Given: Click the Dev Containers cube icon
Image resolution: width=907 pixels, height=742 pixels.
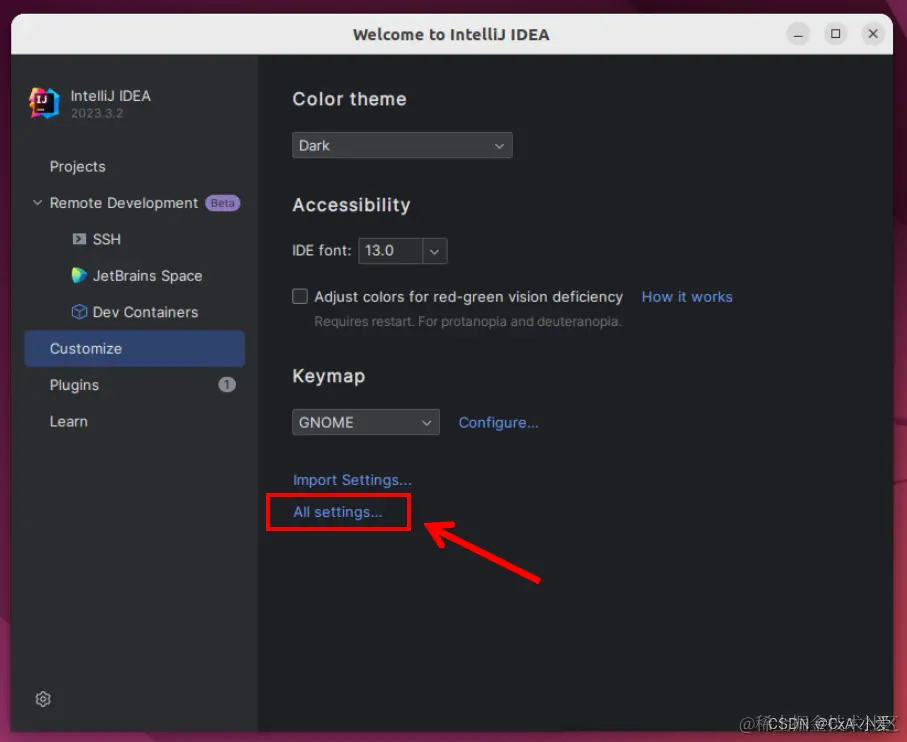Looking at the screenshot, I should (79, 312).
